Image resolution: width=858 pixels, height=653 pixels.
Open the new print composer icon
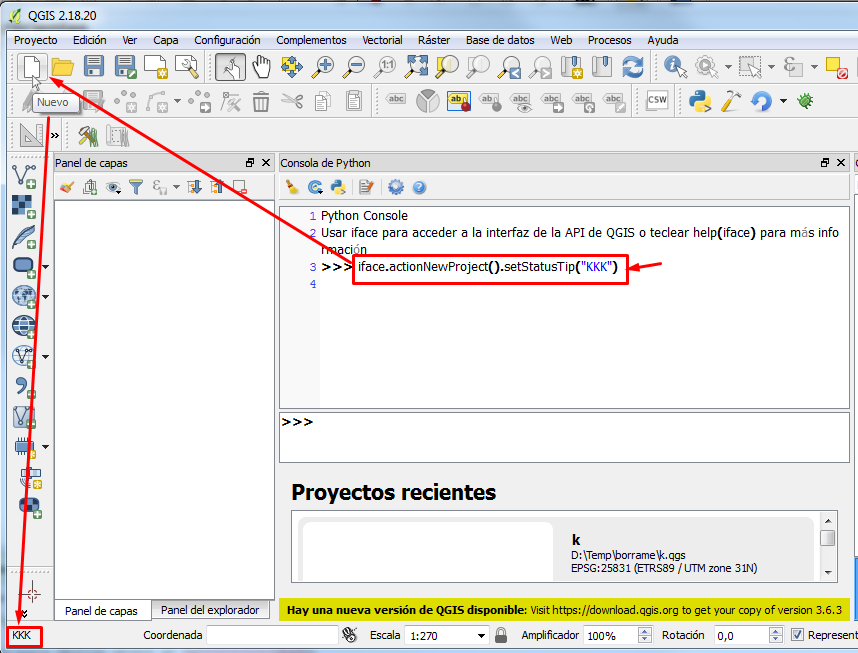[x=156, y=67]
